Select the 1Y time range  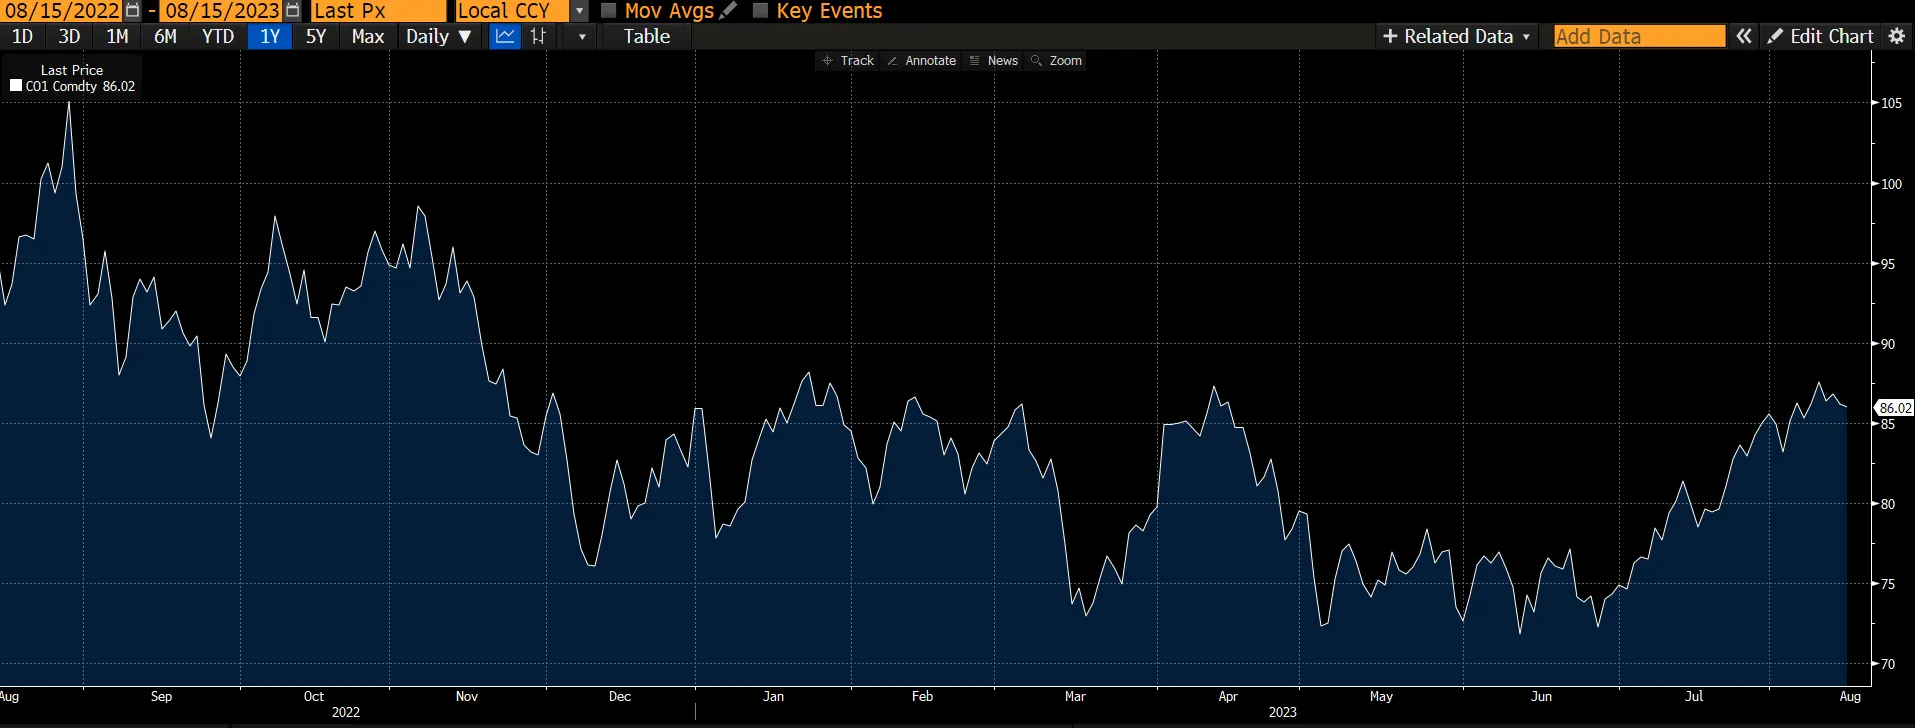point(270,36)
